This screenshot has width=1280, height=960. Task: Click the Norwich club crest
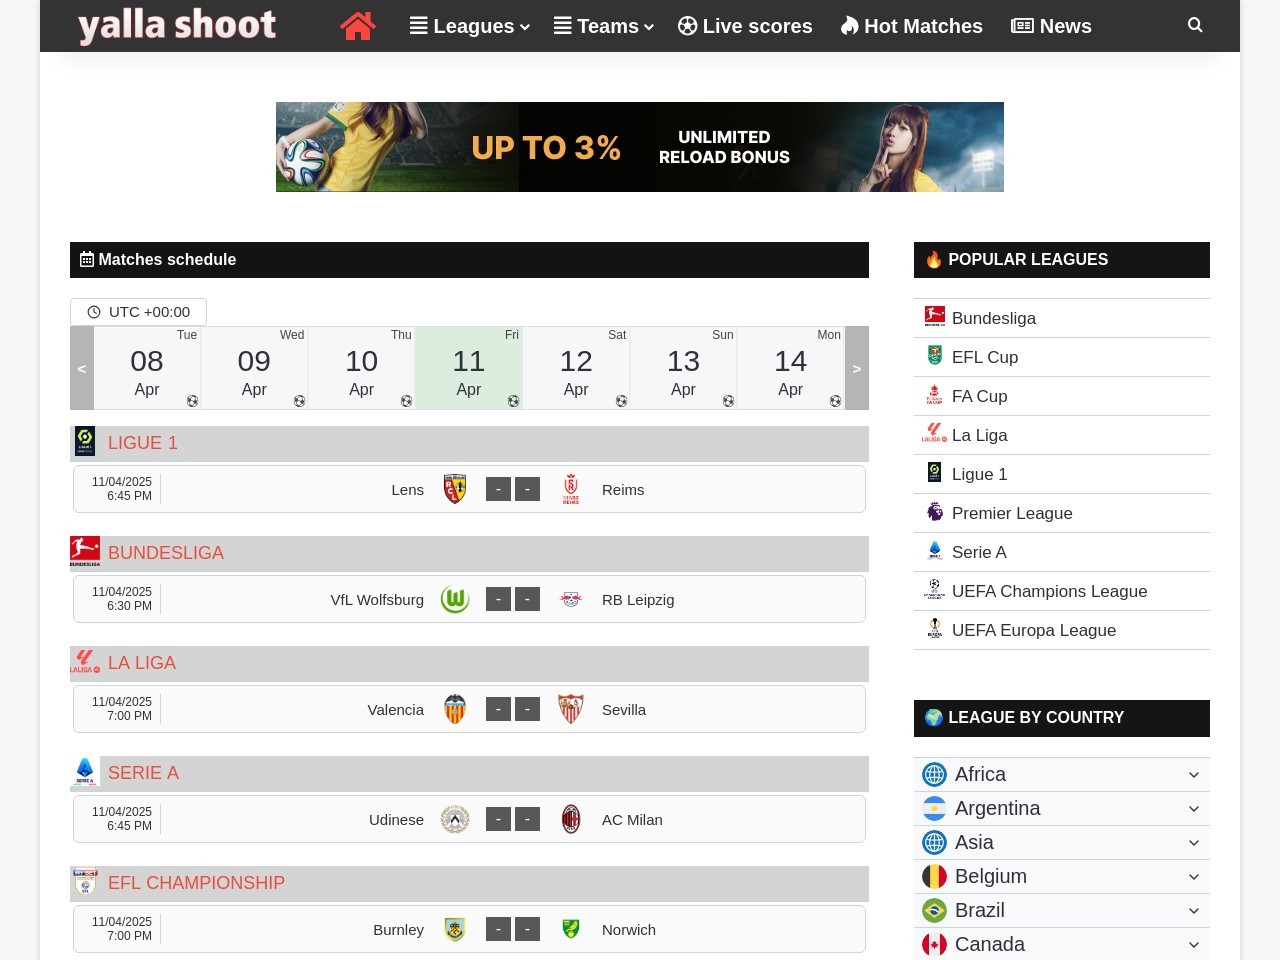coord(571,929)
